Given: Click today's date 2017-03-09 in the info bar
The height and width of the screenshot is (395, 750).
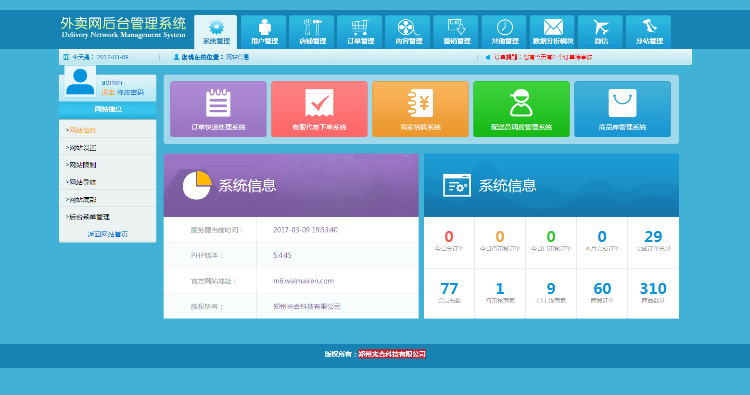Looking at the screenshot, I should [x=112, y=57].
